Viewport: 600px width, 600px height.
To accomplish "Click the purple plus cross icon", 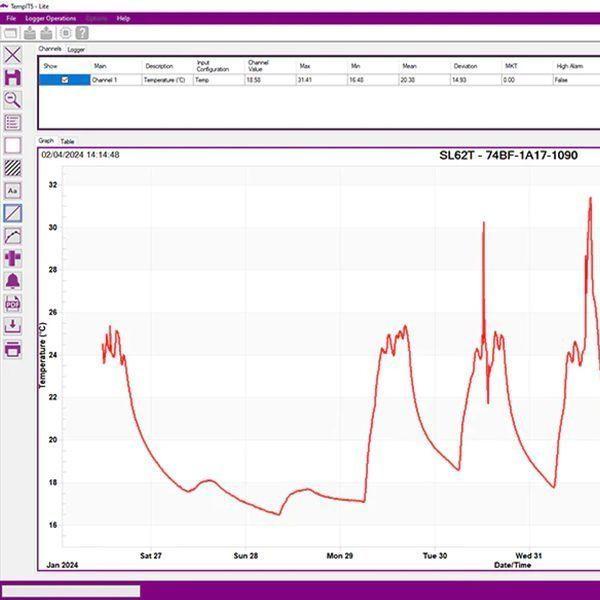I will pos(13,258).
